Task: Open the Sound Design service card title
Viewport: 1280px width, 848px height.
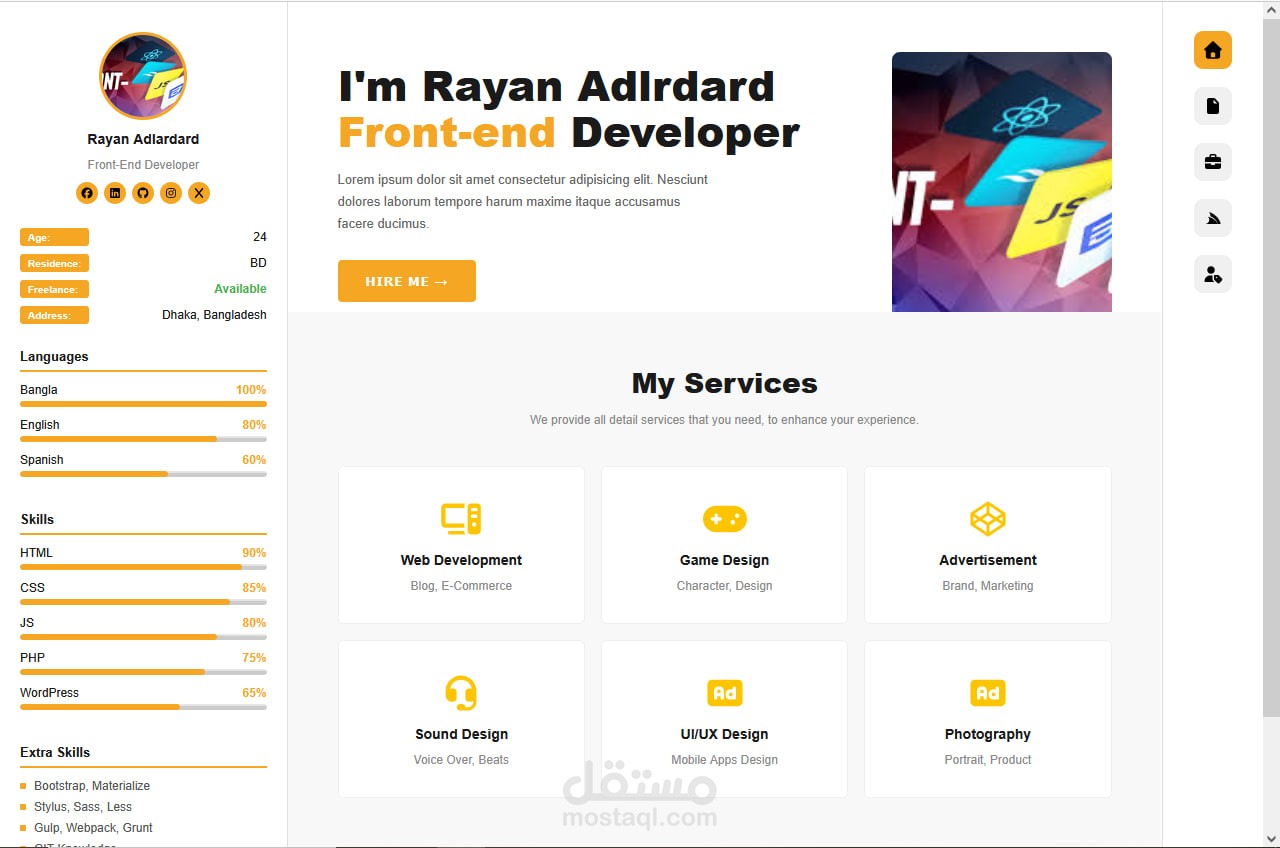Action: coord(461,734)
